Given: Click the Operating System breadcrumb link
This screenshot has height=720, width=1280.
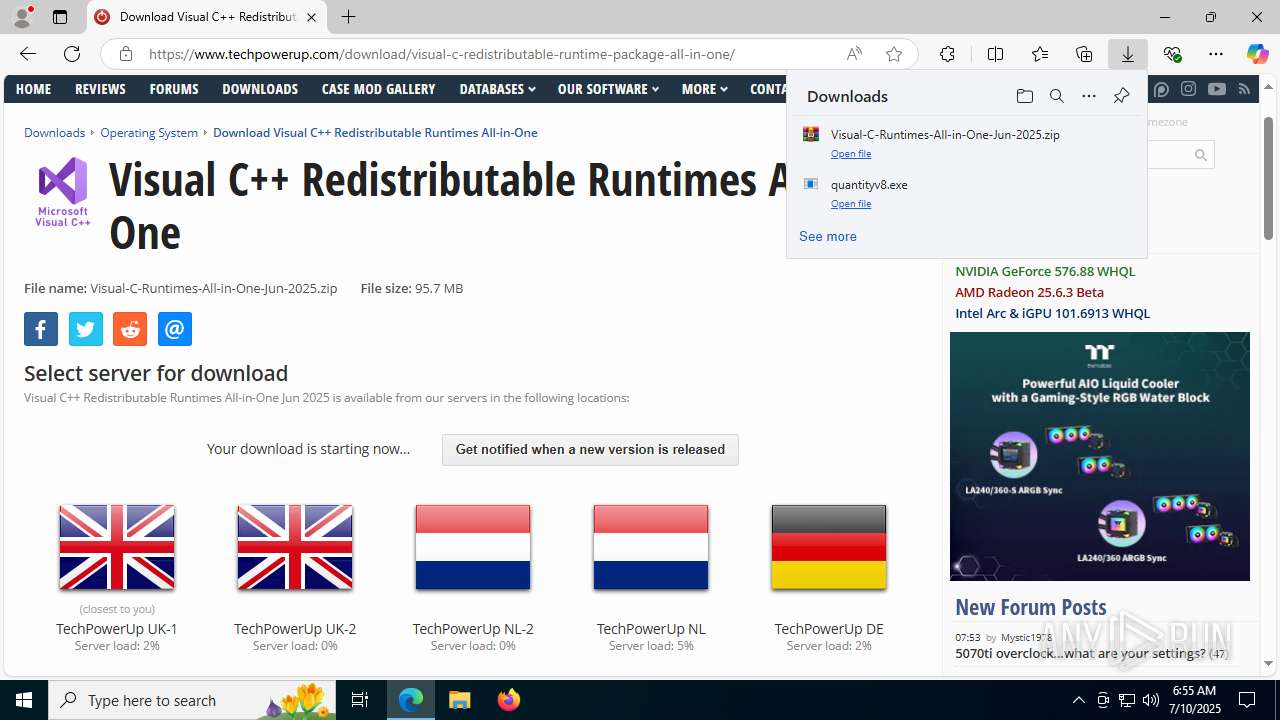Looking at the screenshot, I should click(x=149, y=132).
